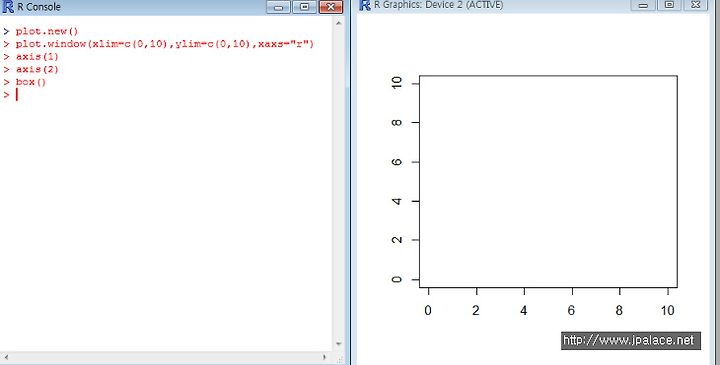
Task: Click the x-axis label 2 in the plot
Action: 476,311
